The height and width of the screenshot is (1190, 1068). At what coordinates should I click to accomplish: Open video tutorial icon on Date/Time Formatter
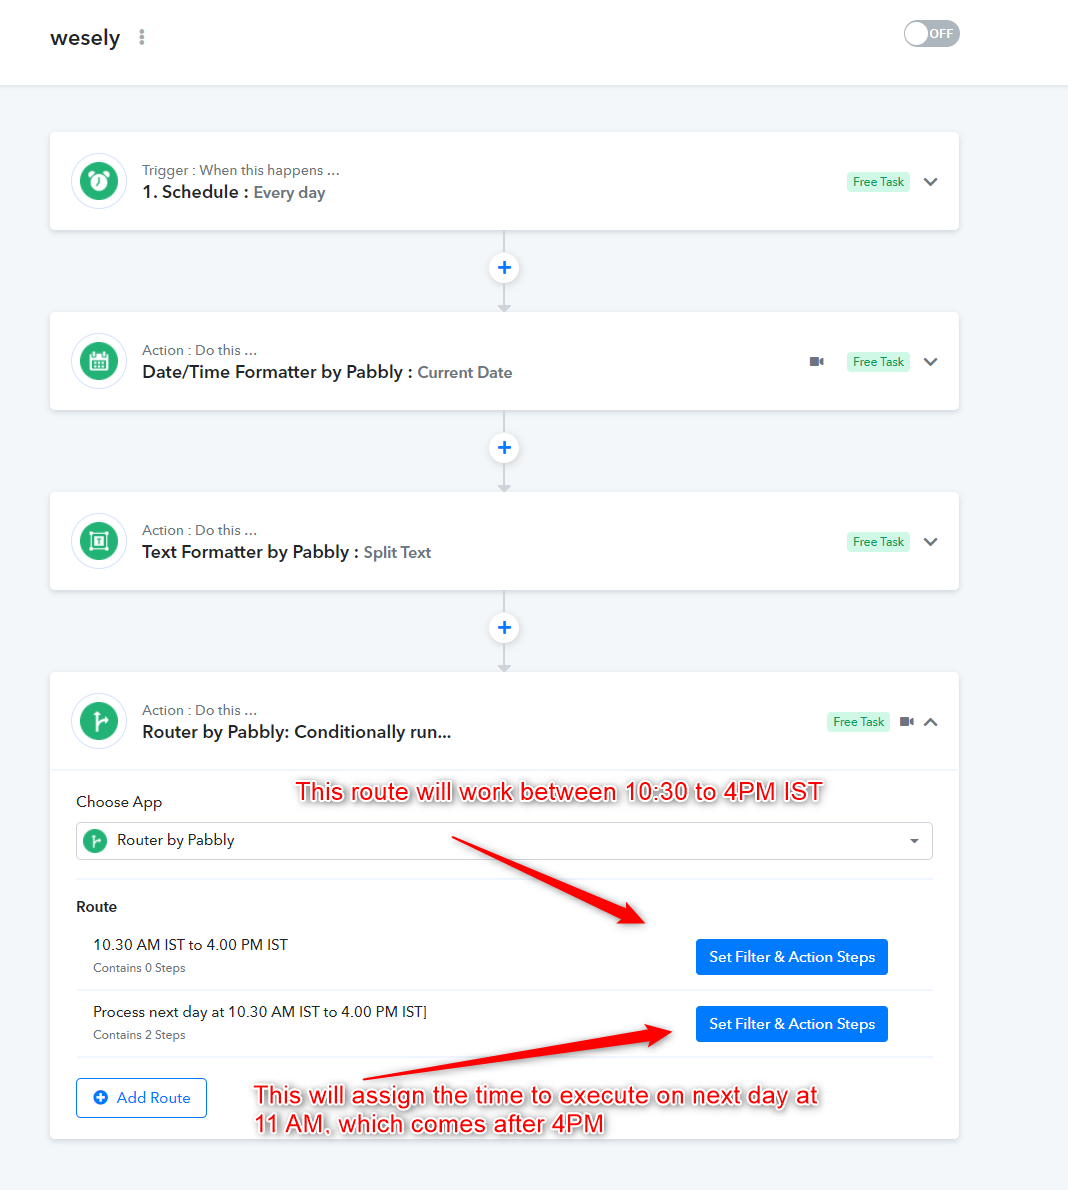[817, 361]
